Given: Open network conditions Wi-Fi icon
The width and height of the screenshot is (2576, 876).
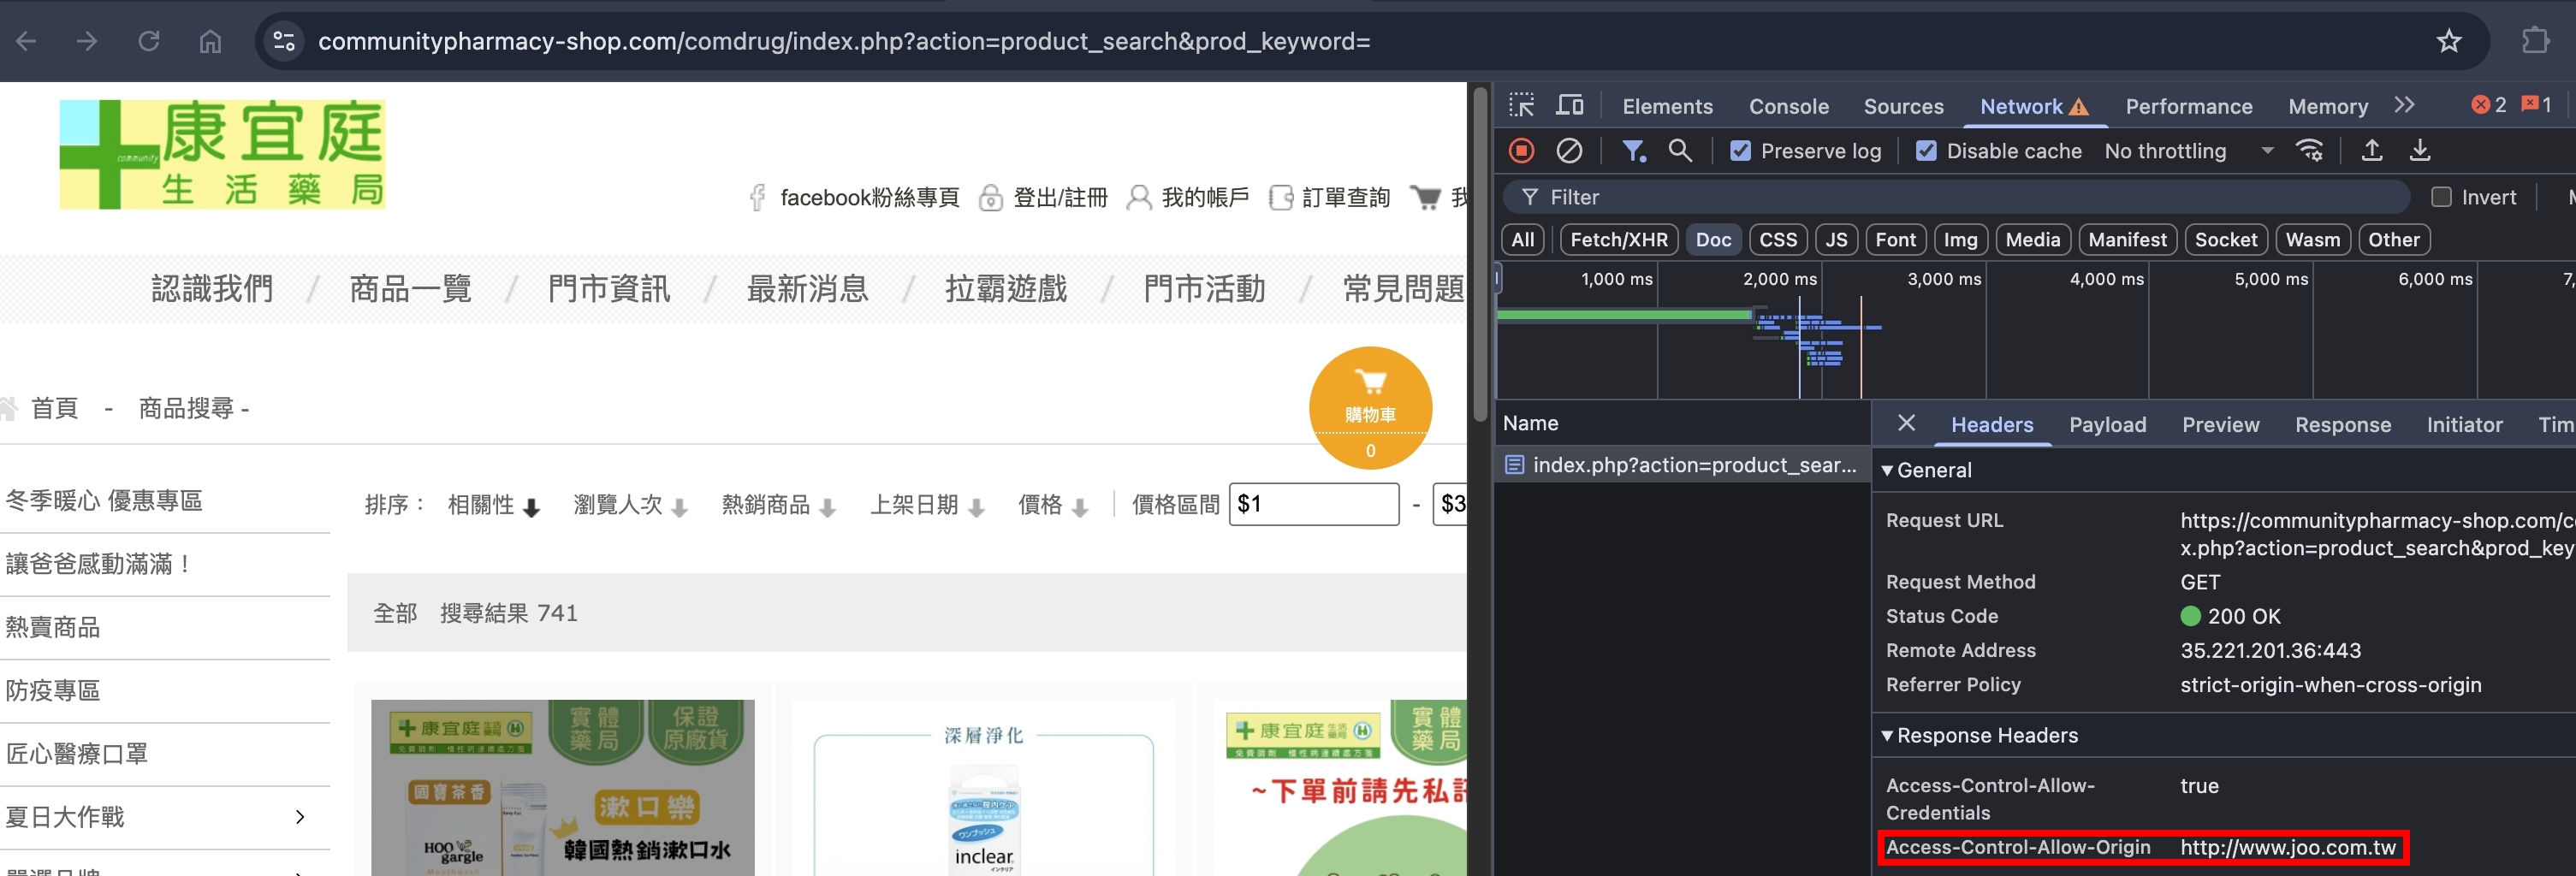Looking at the screenshot, I should click(2310, 151).
